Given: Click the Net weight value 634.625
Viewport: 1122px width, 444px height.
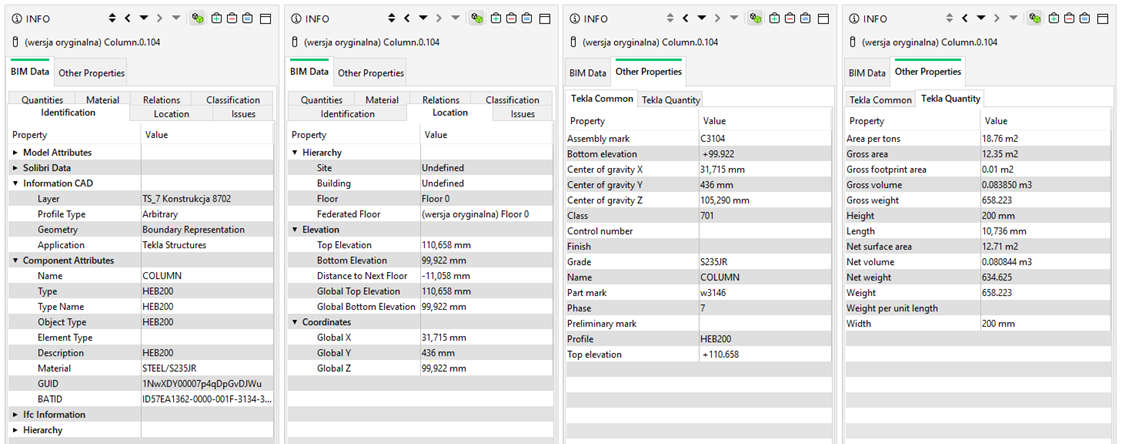Looking at the screenshot, I should (x=999, y=277).
